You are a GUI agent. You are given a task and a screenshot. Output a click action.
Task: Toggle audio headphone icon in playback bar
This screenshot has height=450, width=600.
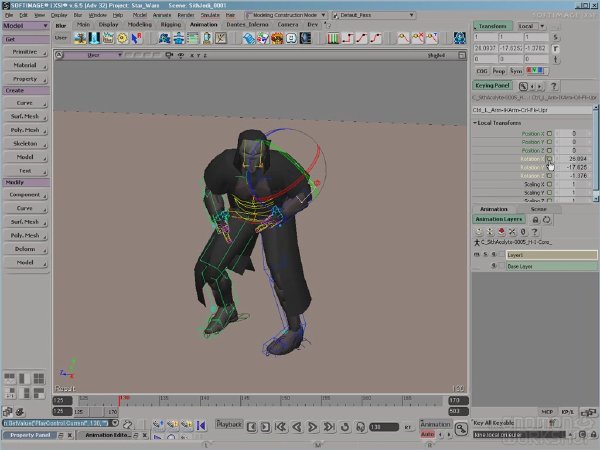point(360,427)
